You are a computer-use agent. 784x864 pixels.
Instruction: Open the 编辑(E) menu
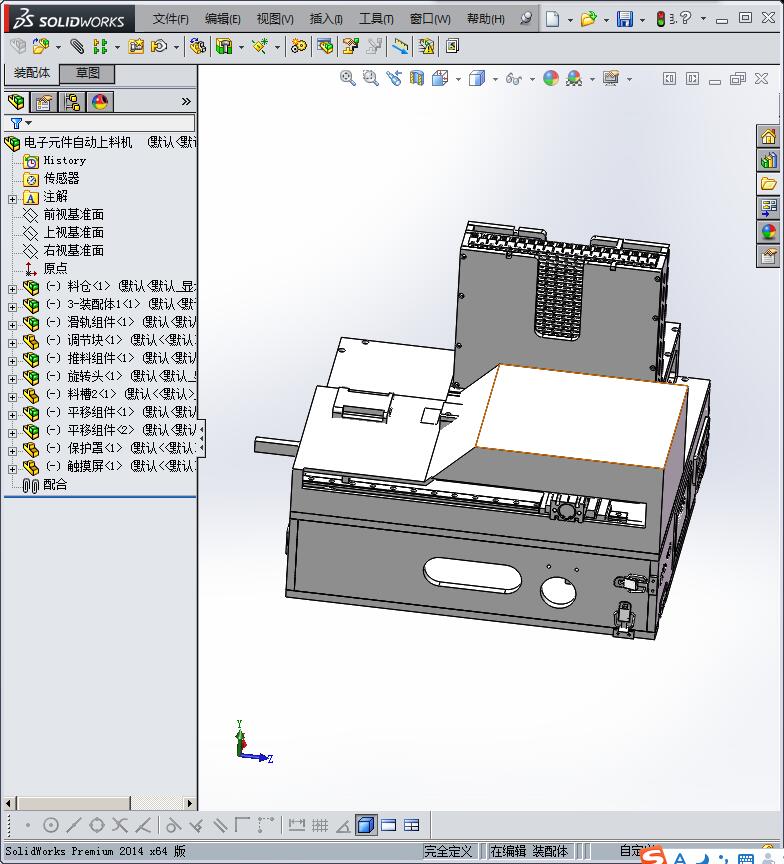[x=223, y=19]
